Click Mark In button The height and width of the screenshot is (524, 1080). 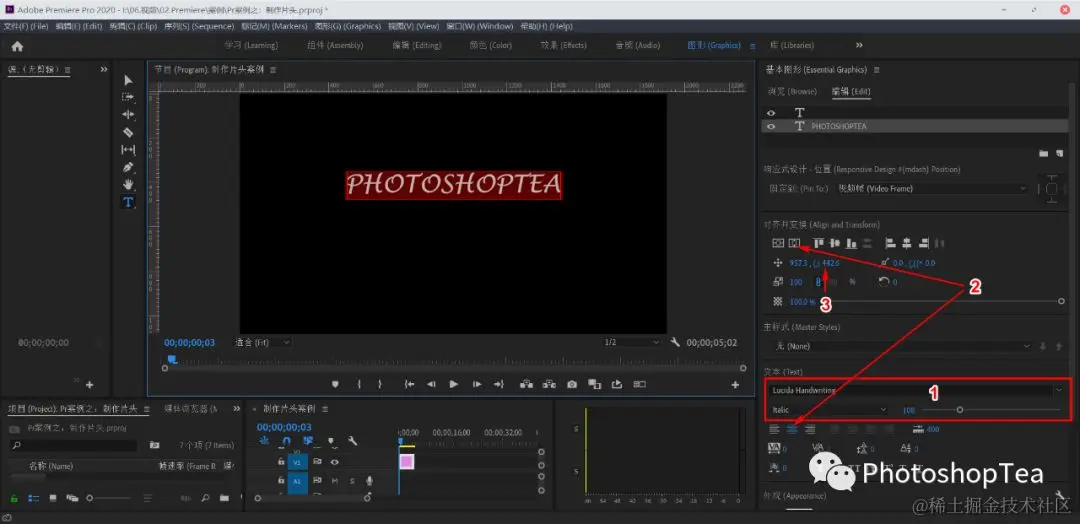pos(359,384)
